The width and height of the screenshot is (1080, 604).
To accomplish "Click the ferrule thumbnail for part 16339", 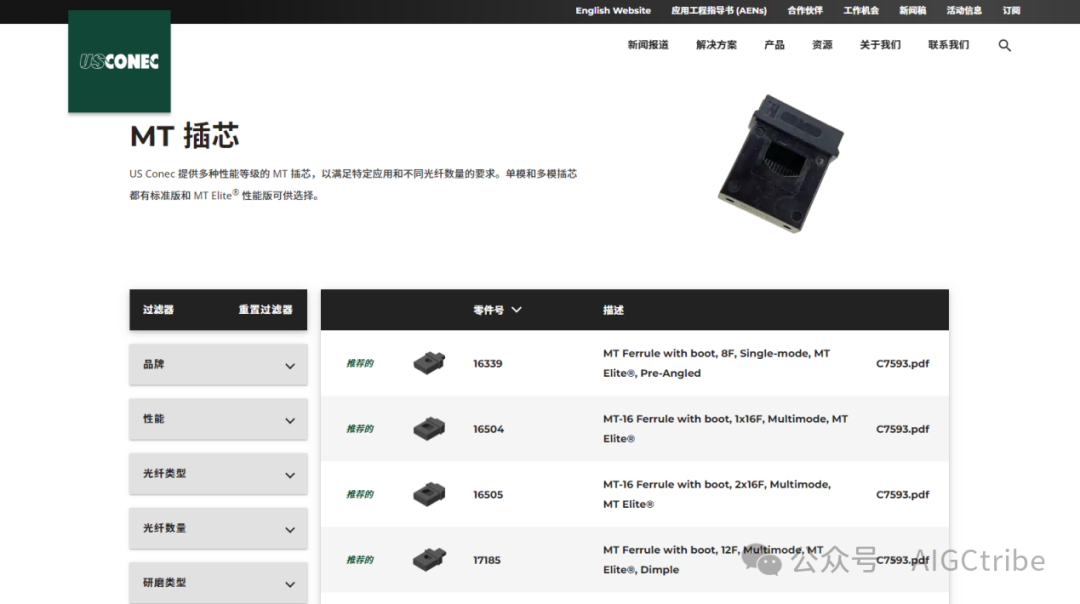I will tap(429, 362).
